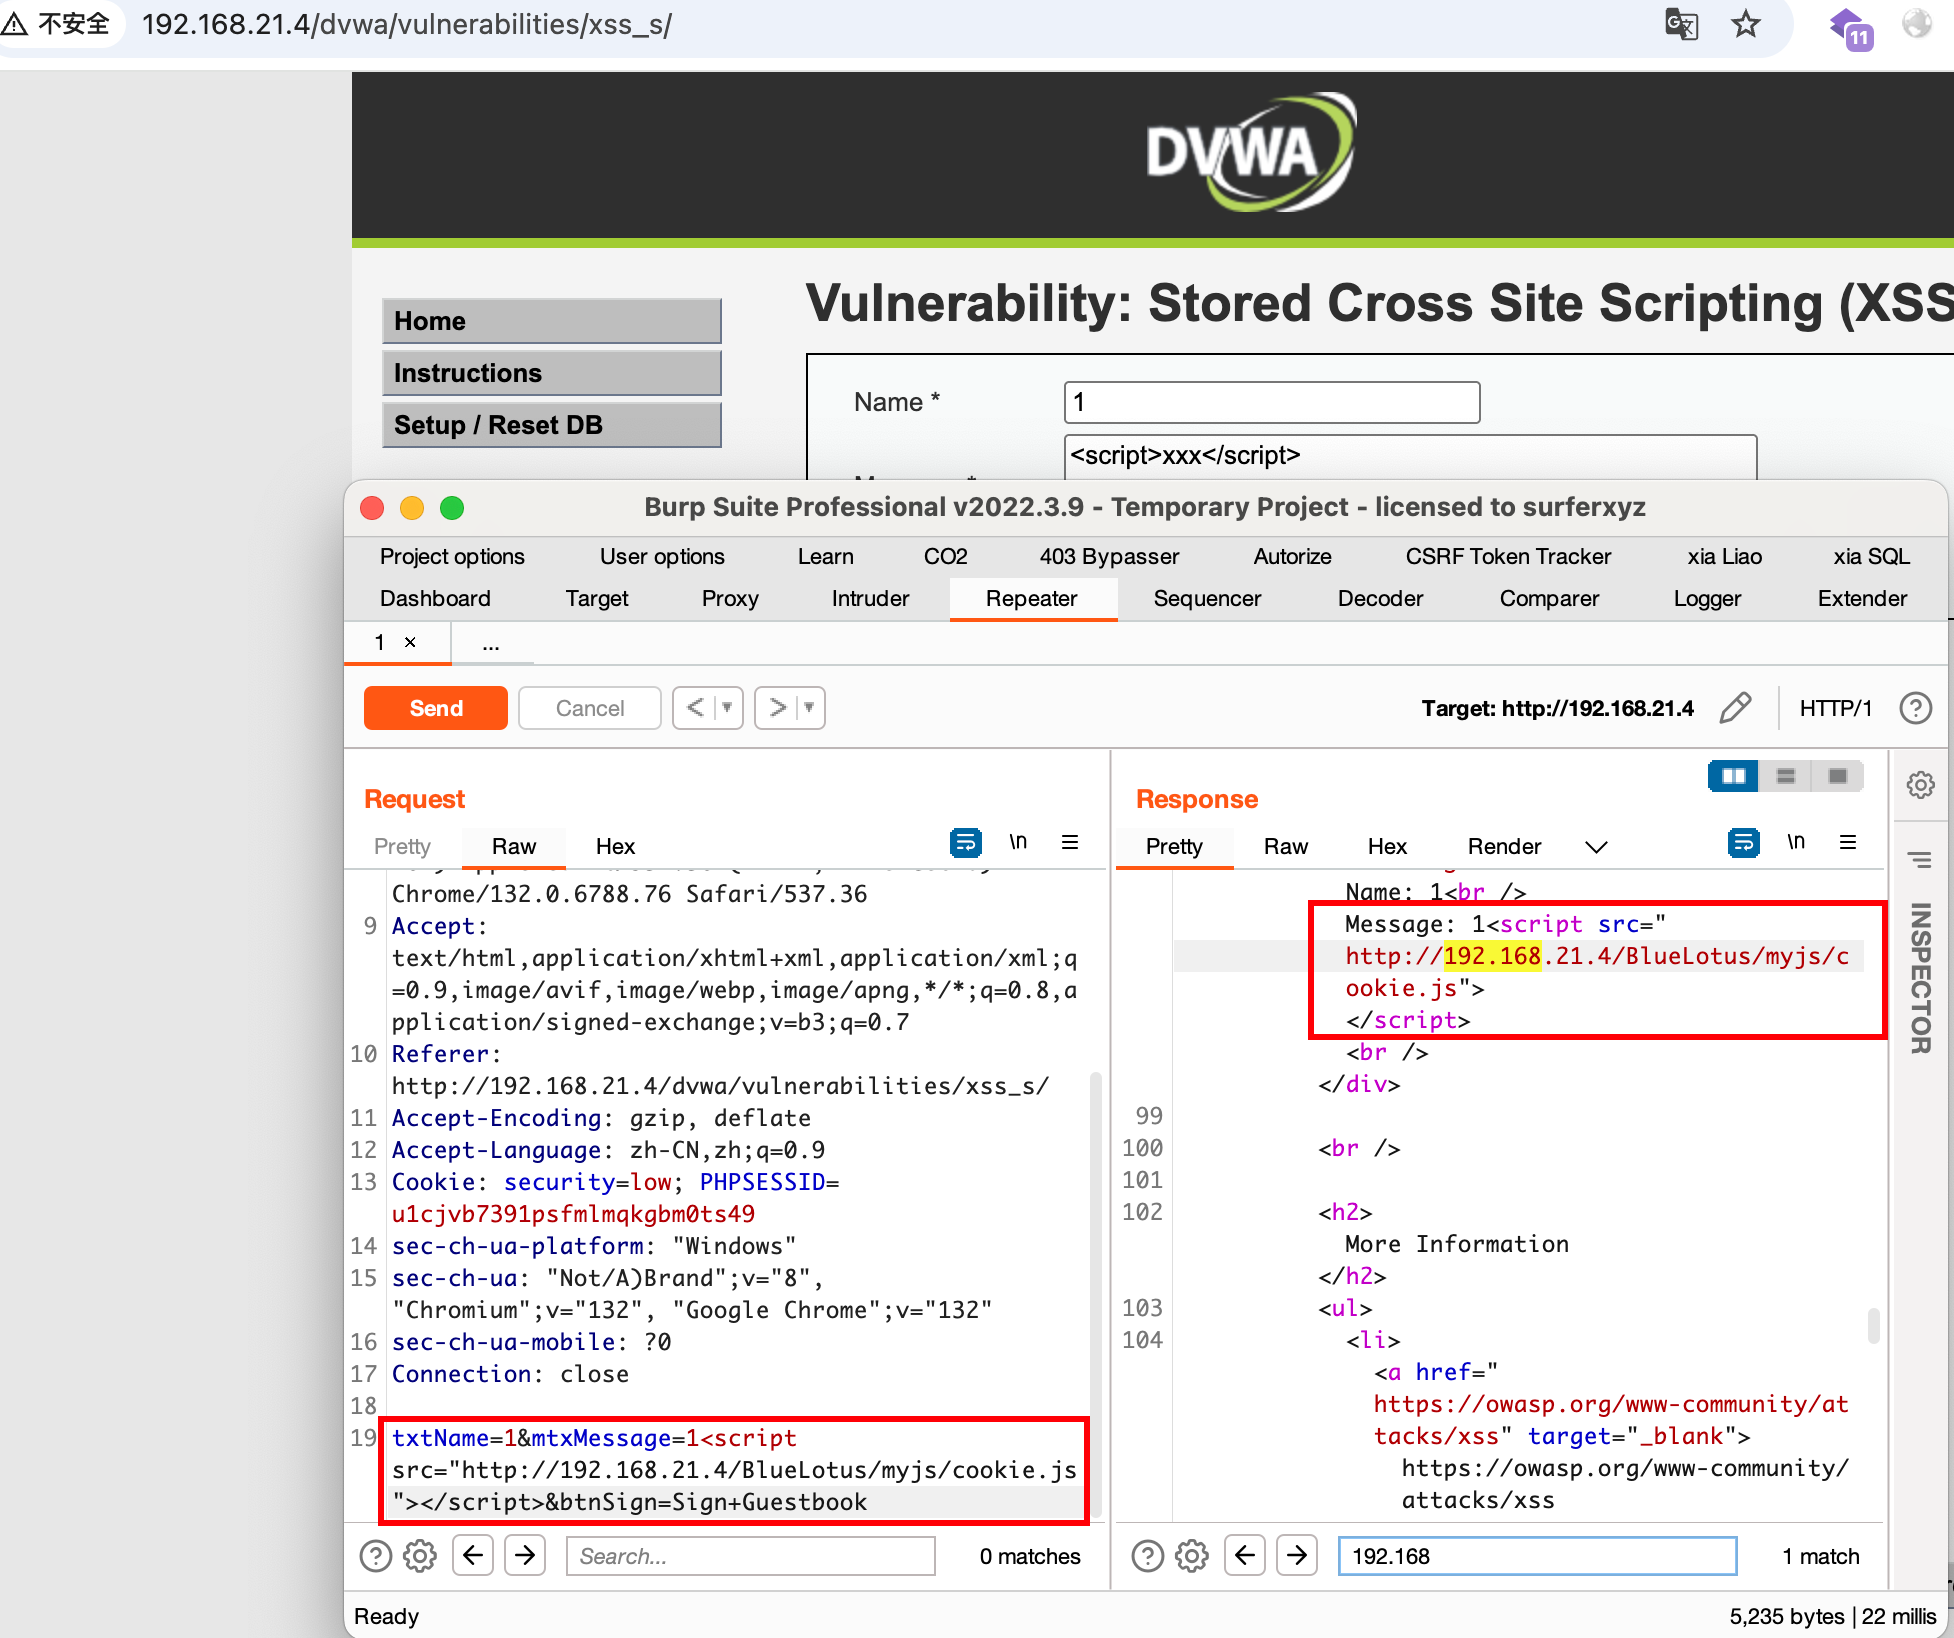This screenshot has height=1638, width=1954.
Task: Go forward in request history
Action: click(x=777, y=708)
